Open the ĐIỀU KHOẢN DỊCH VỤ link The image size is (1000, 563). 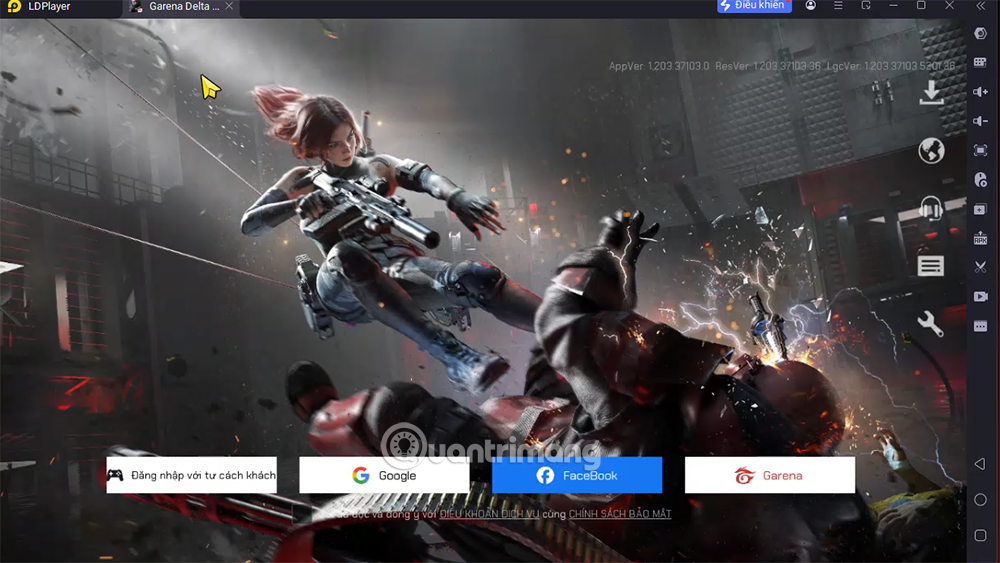[489, 514]
